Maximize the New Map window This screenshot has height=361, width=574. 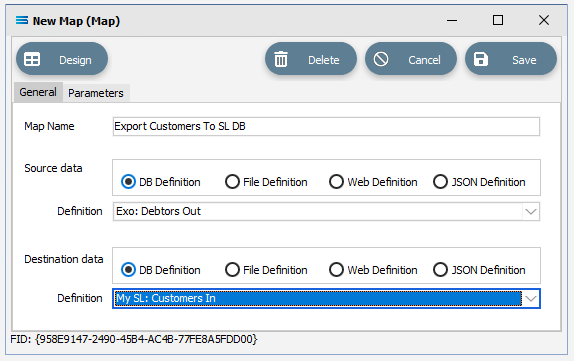[x=498, y=20]
